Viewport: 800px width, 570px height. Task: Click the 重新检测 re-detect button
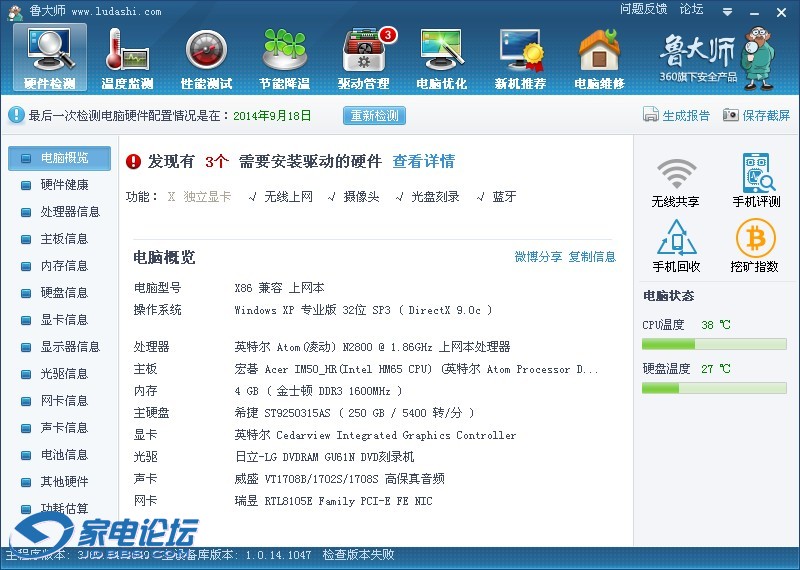tap(374, 115)
